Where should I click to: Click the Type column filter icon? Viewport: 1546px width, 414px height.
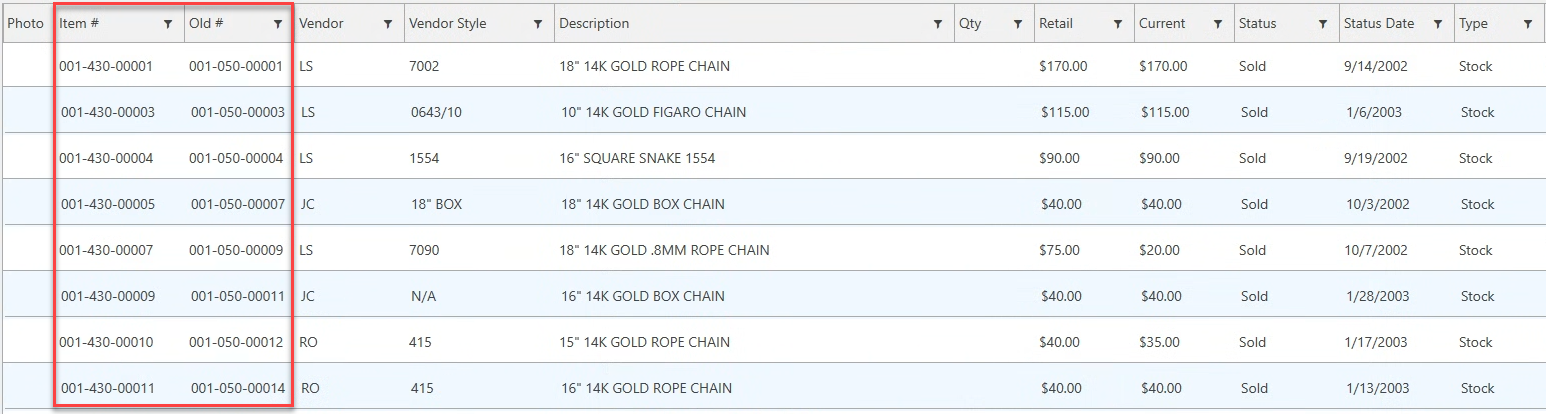(1528, 24)
